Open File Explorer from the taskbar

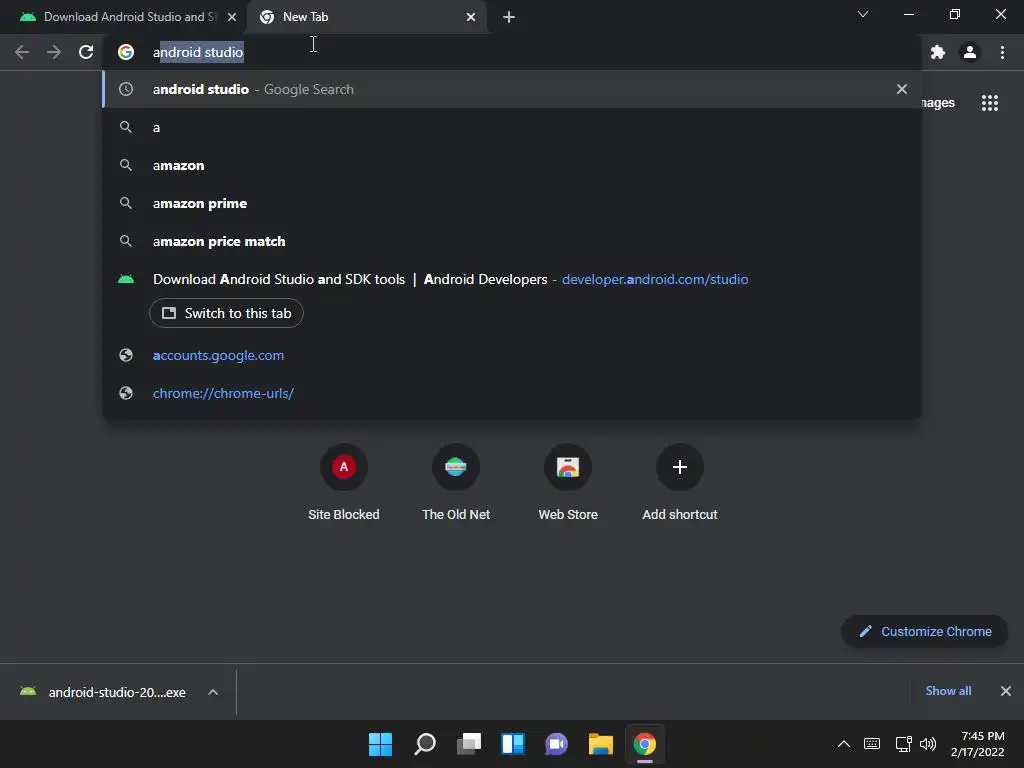tap(601, 744)
